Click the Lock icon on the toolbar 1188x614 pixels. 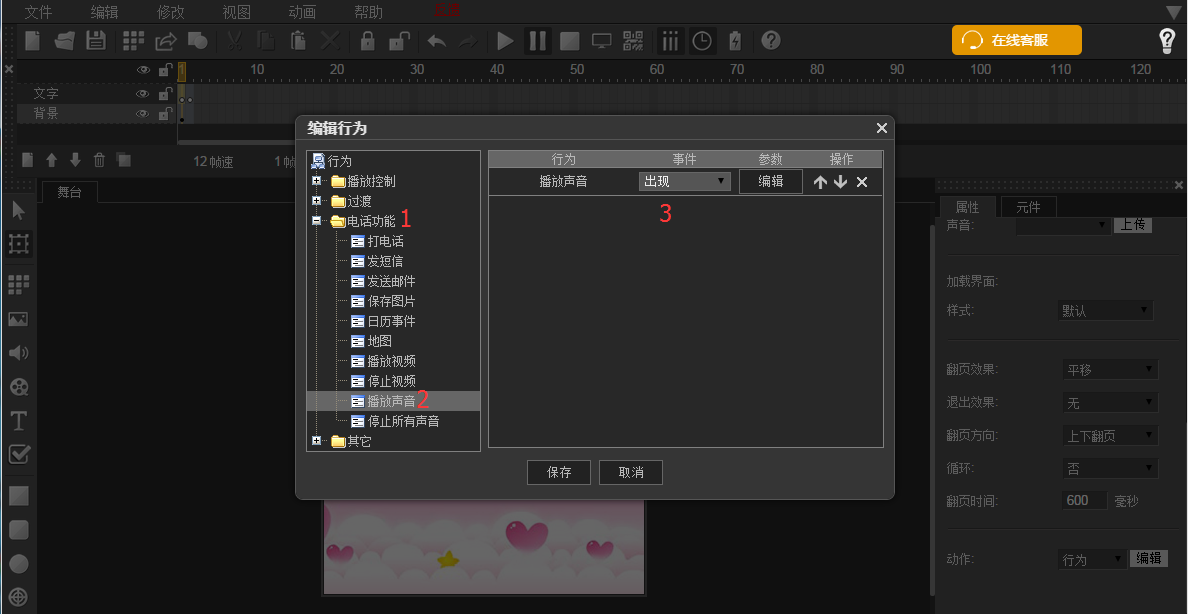[366, 41]
